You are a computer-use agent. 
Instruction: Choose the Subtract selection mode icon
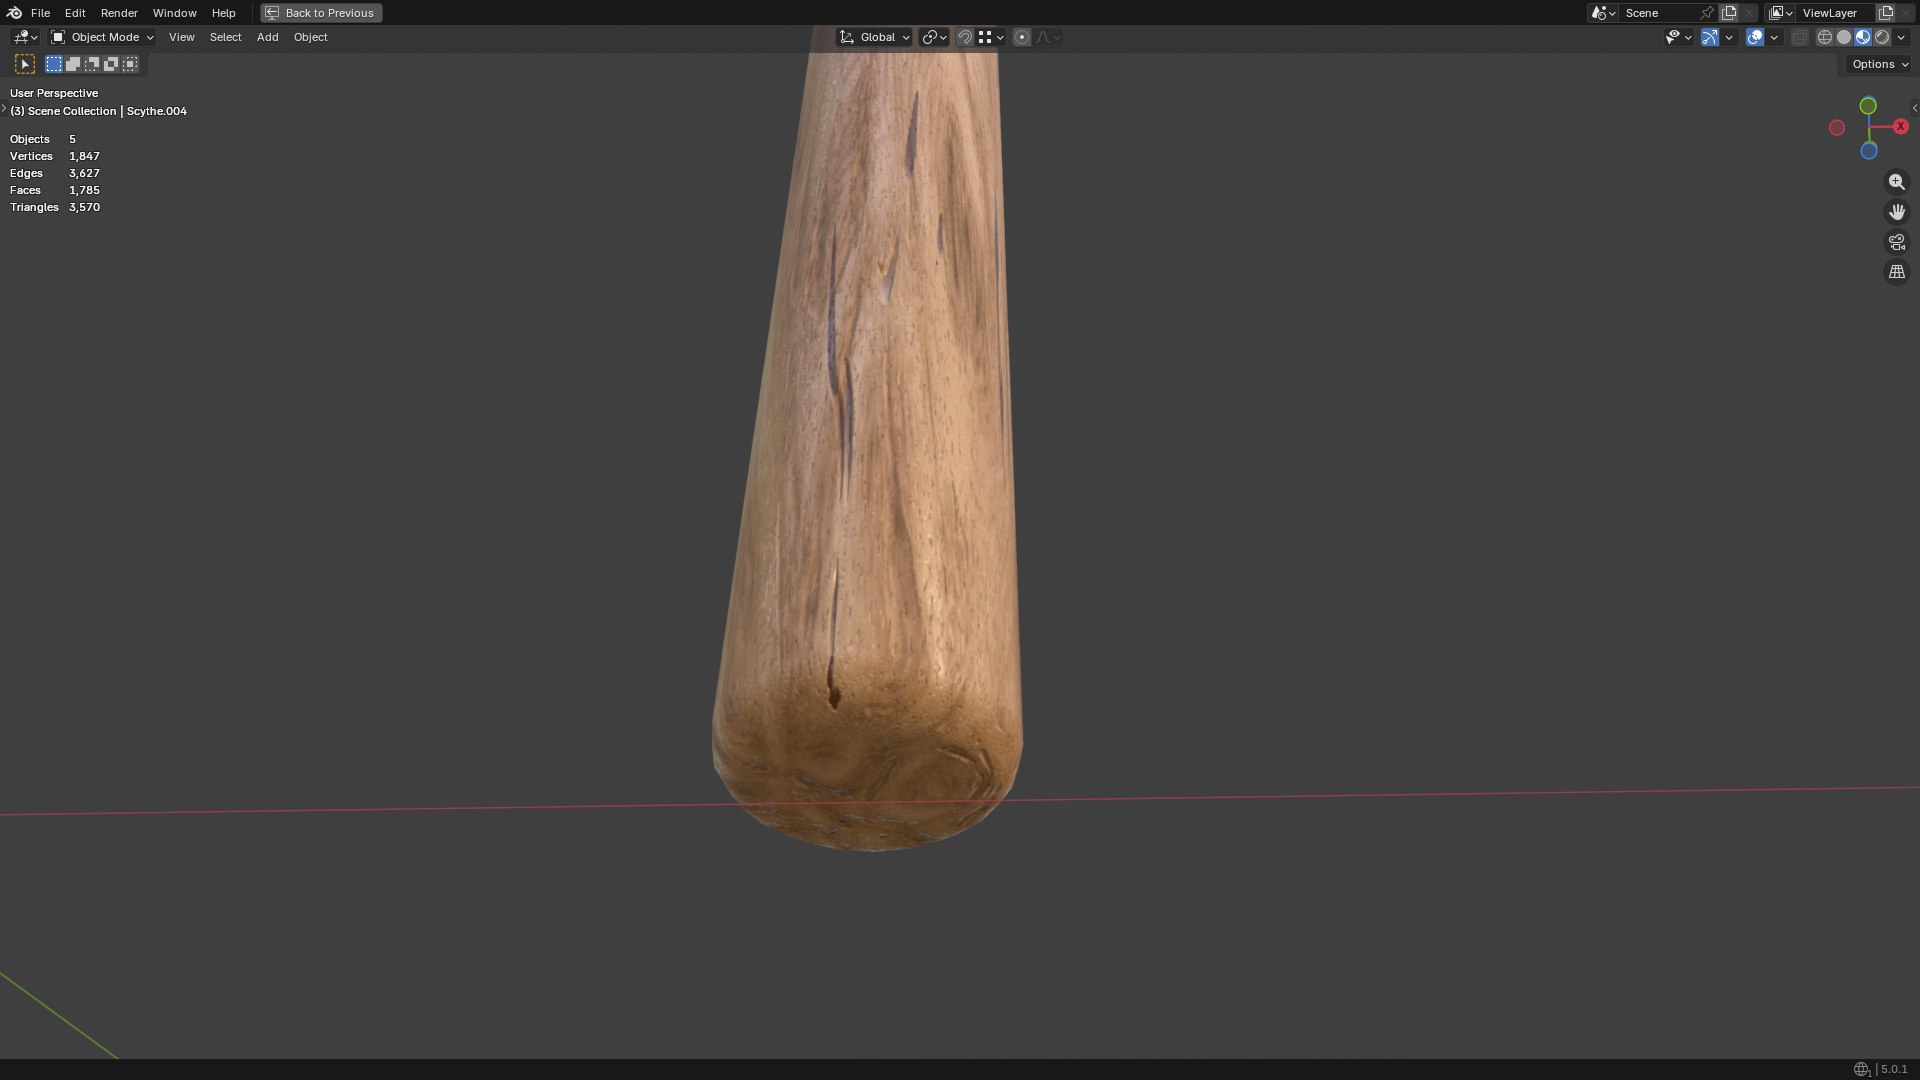pyautogui.click(x=92, y=64)
